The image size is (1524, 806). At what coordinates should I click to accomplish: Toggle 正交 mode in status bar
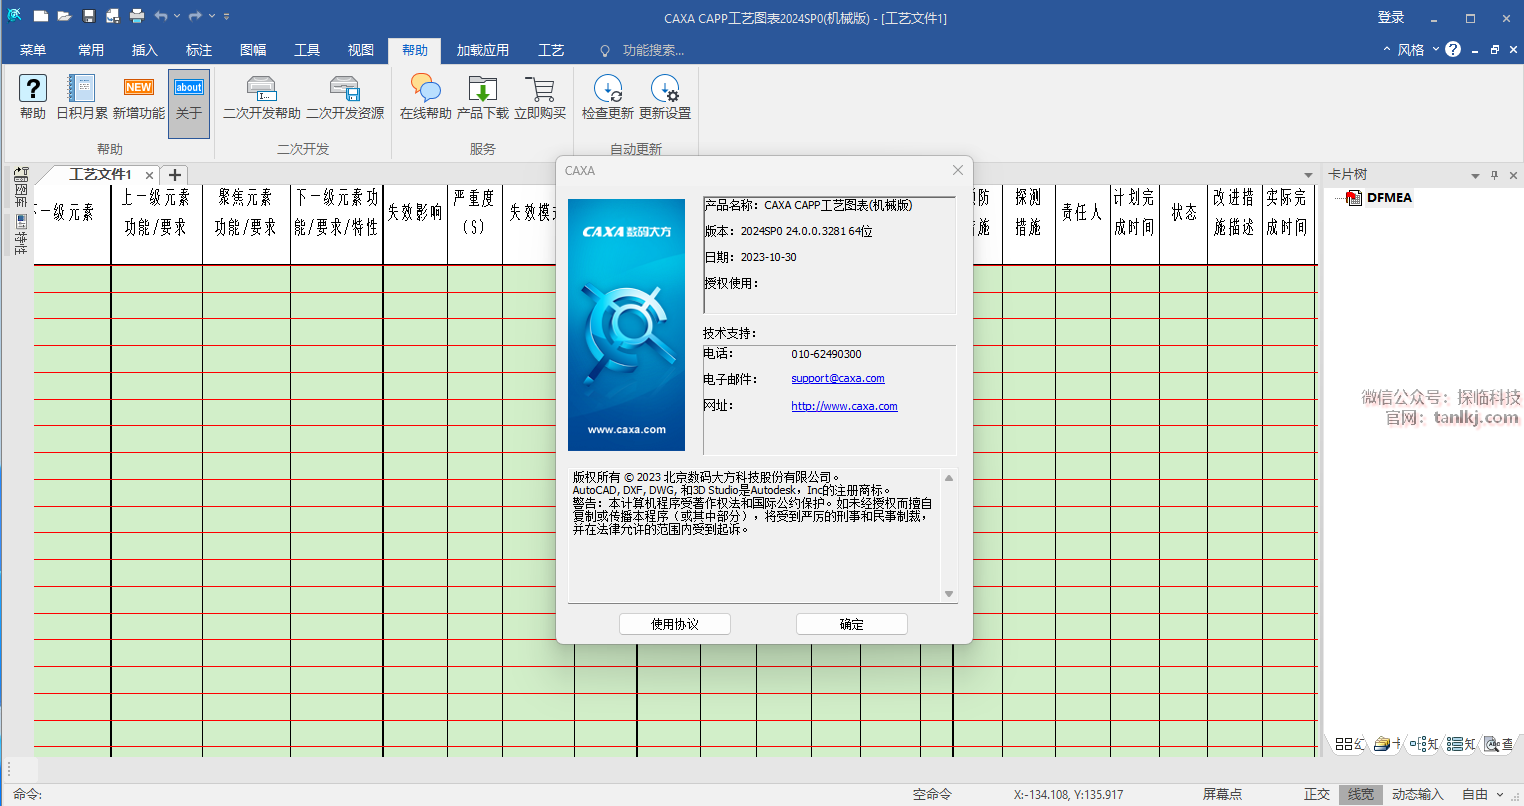click(x=1317, y=794)
